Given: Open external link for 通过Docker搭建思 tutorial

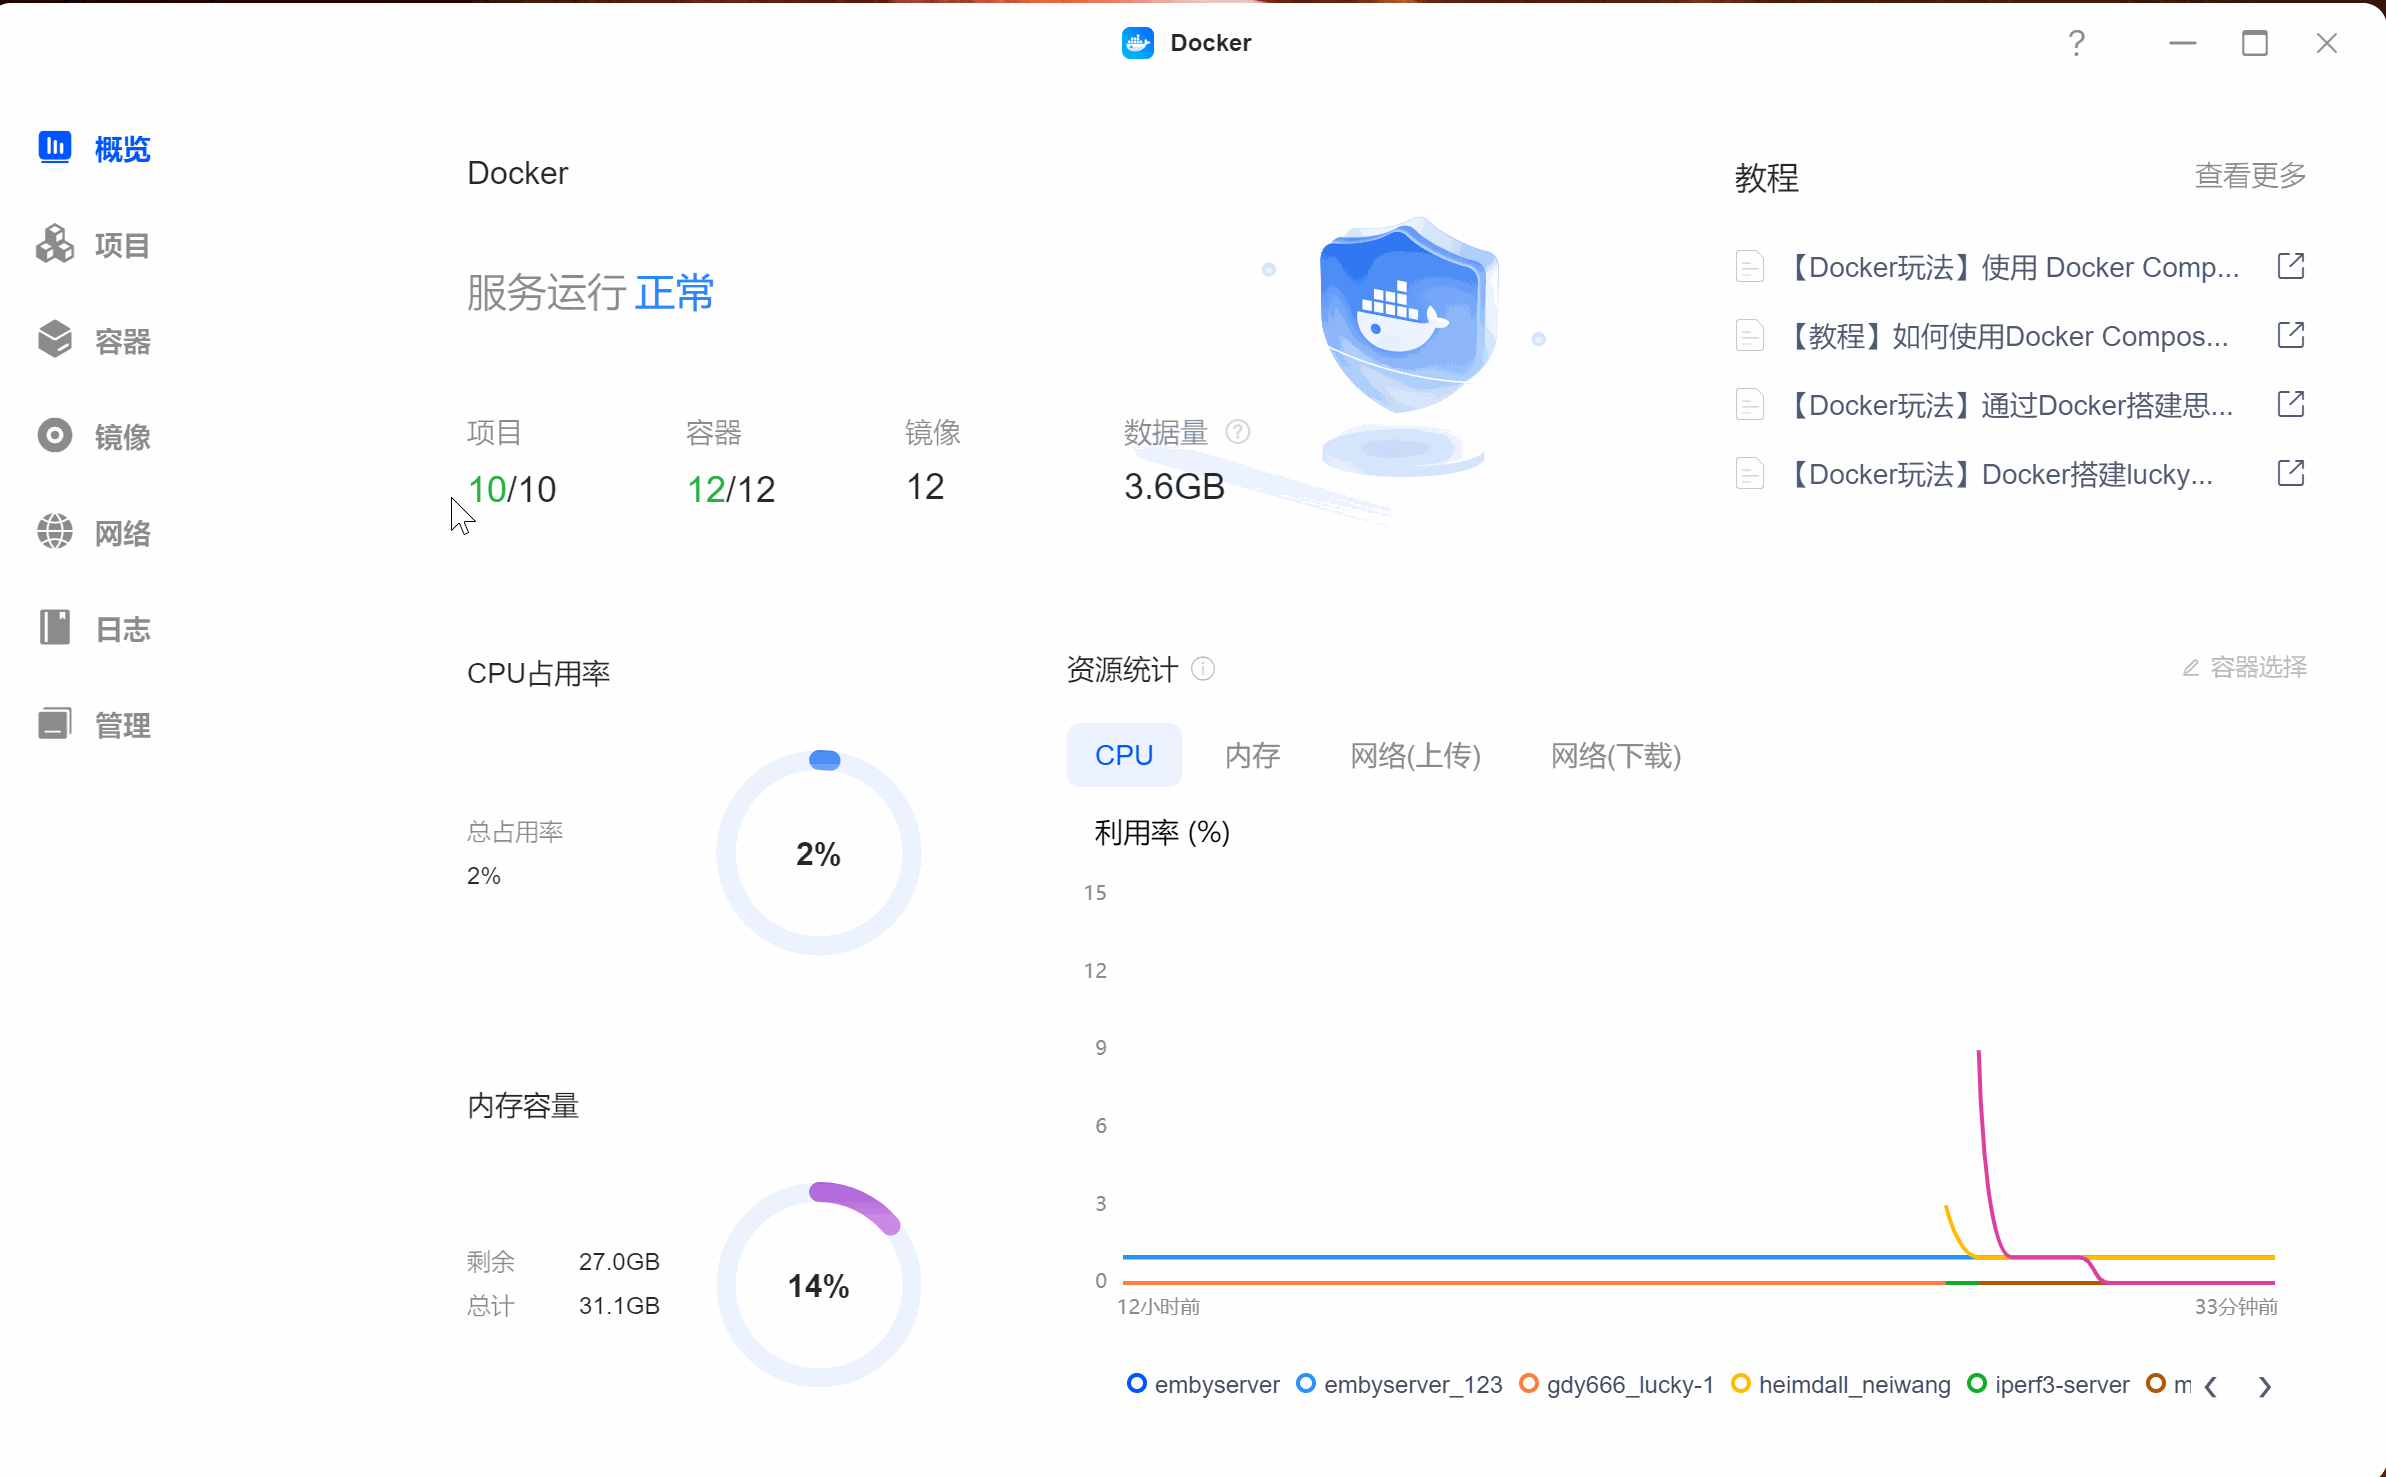Looking at the screenshot, I should [x=2291, y=404].
